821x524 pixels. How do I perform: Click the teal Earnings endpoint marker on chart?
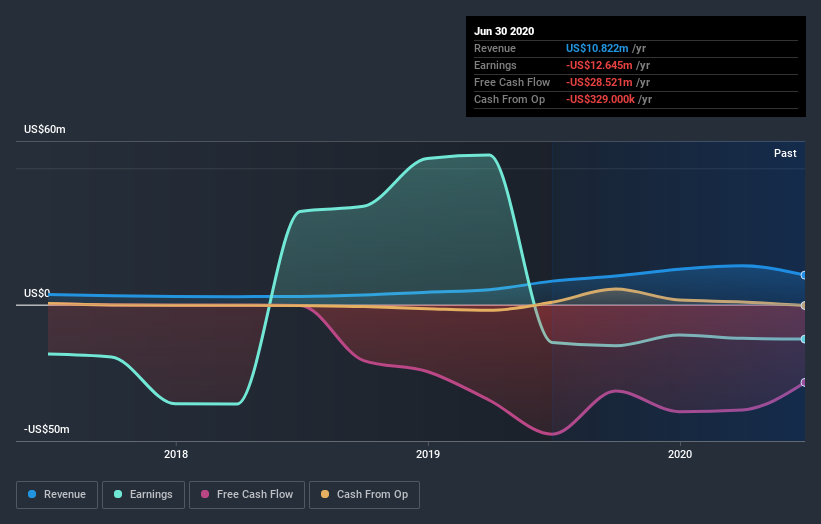(804, 339)
